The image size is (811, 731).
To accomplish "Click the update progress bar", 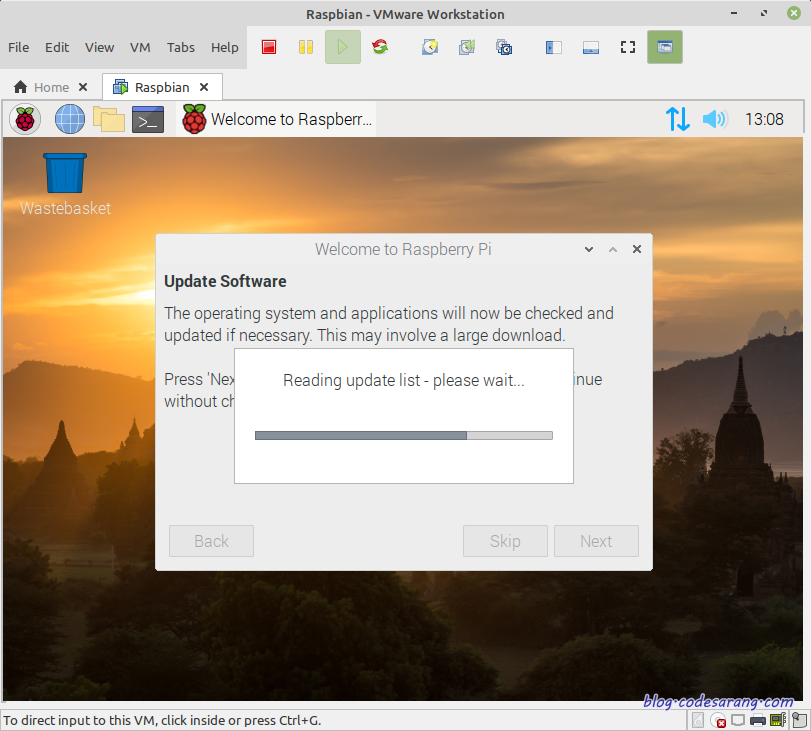I will 403,436.
